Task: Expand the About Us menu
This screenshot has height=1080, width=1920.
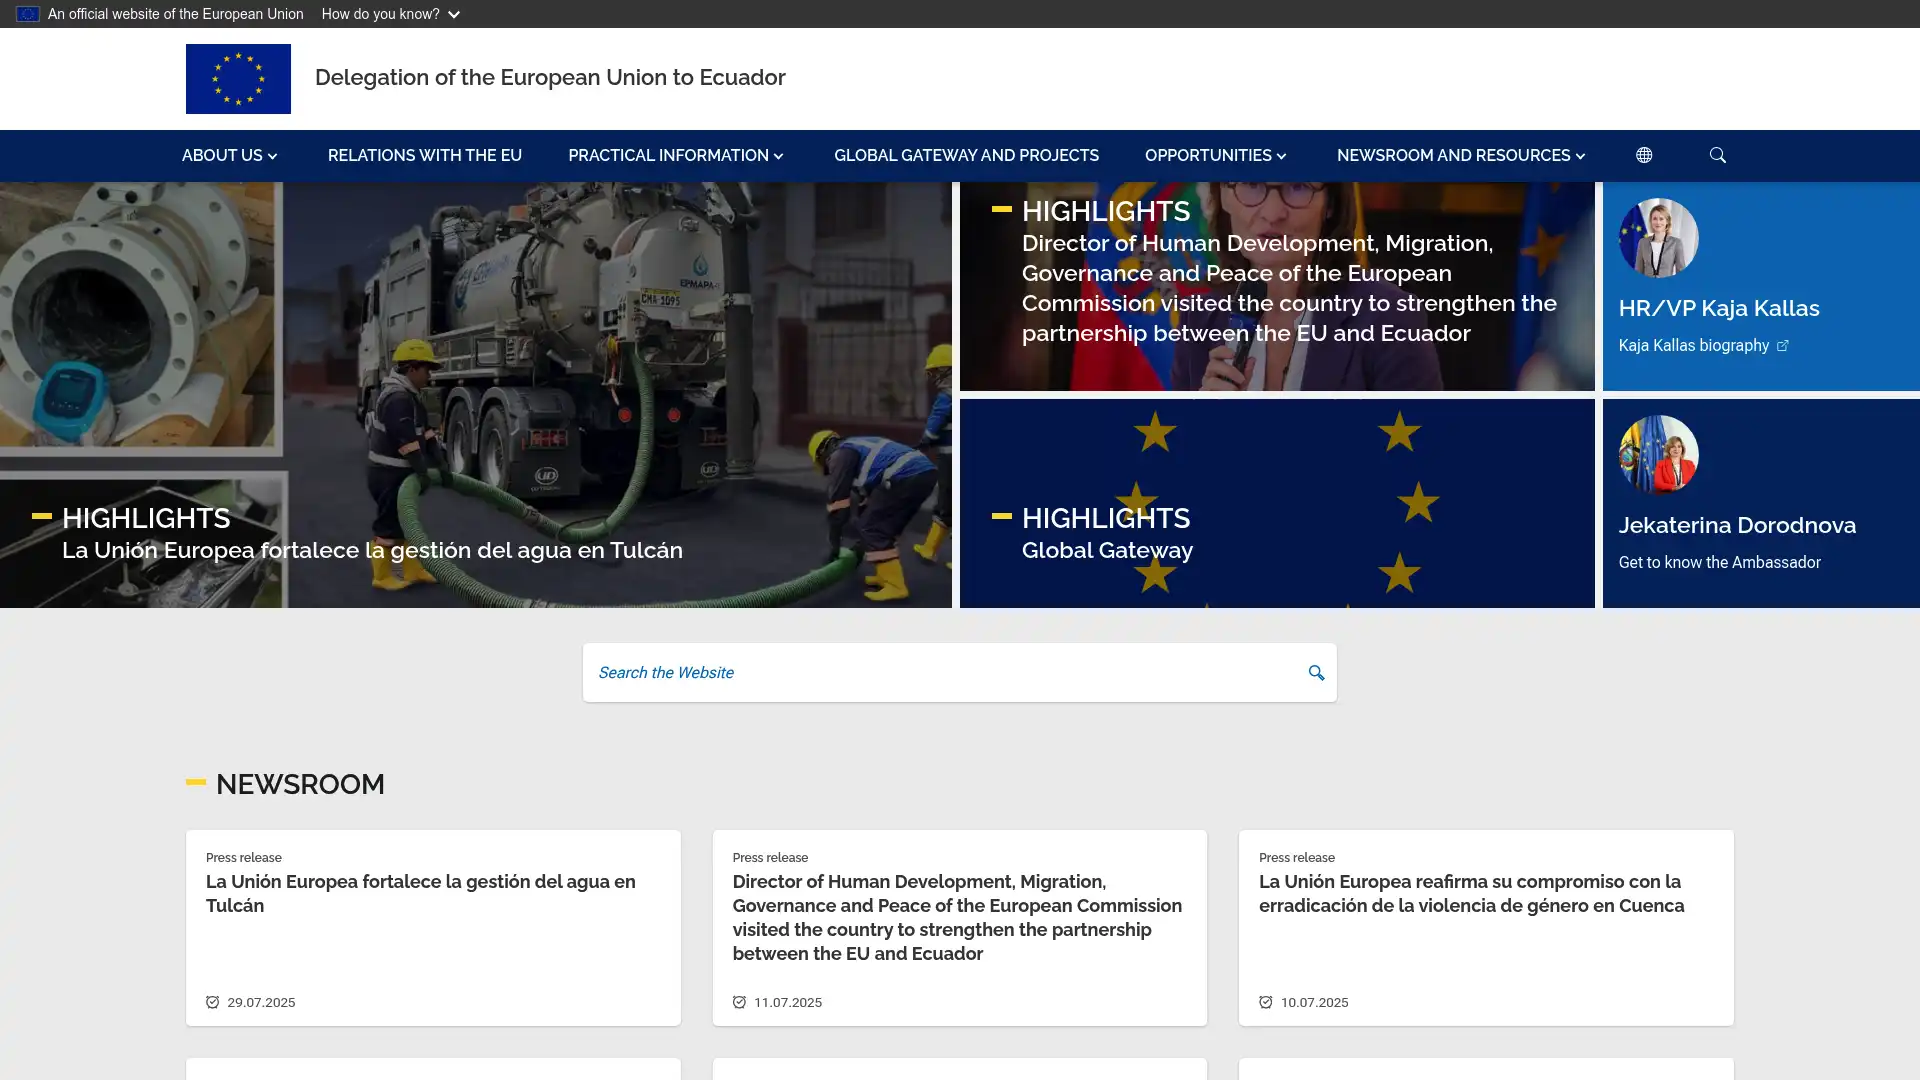Action: (229, 156)
